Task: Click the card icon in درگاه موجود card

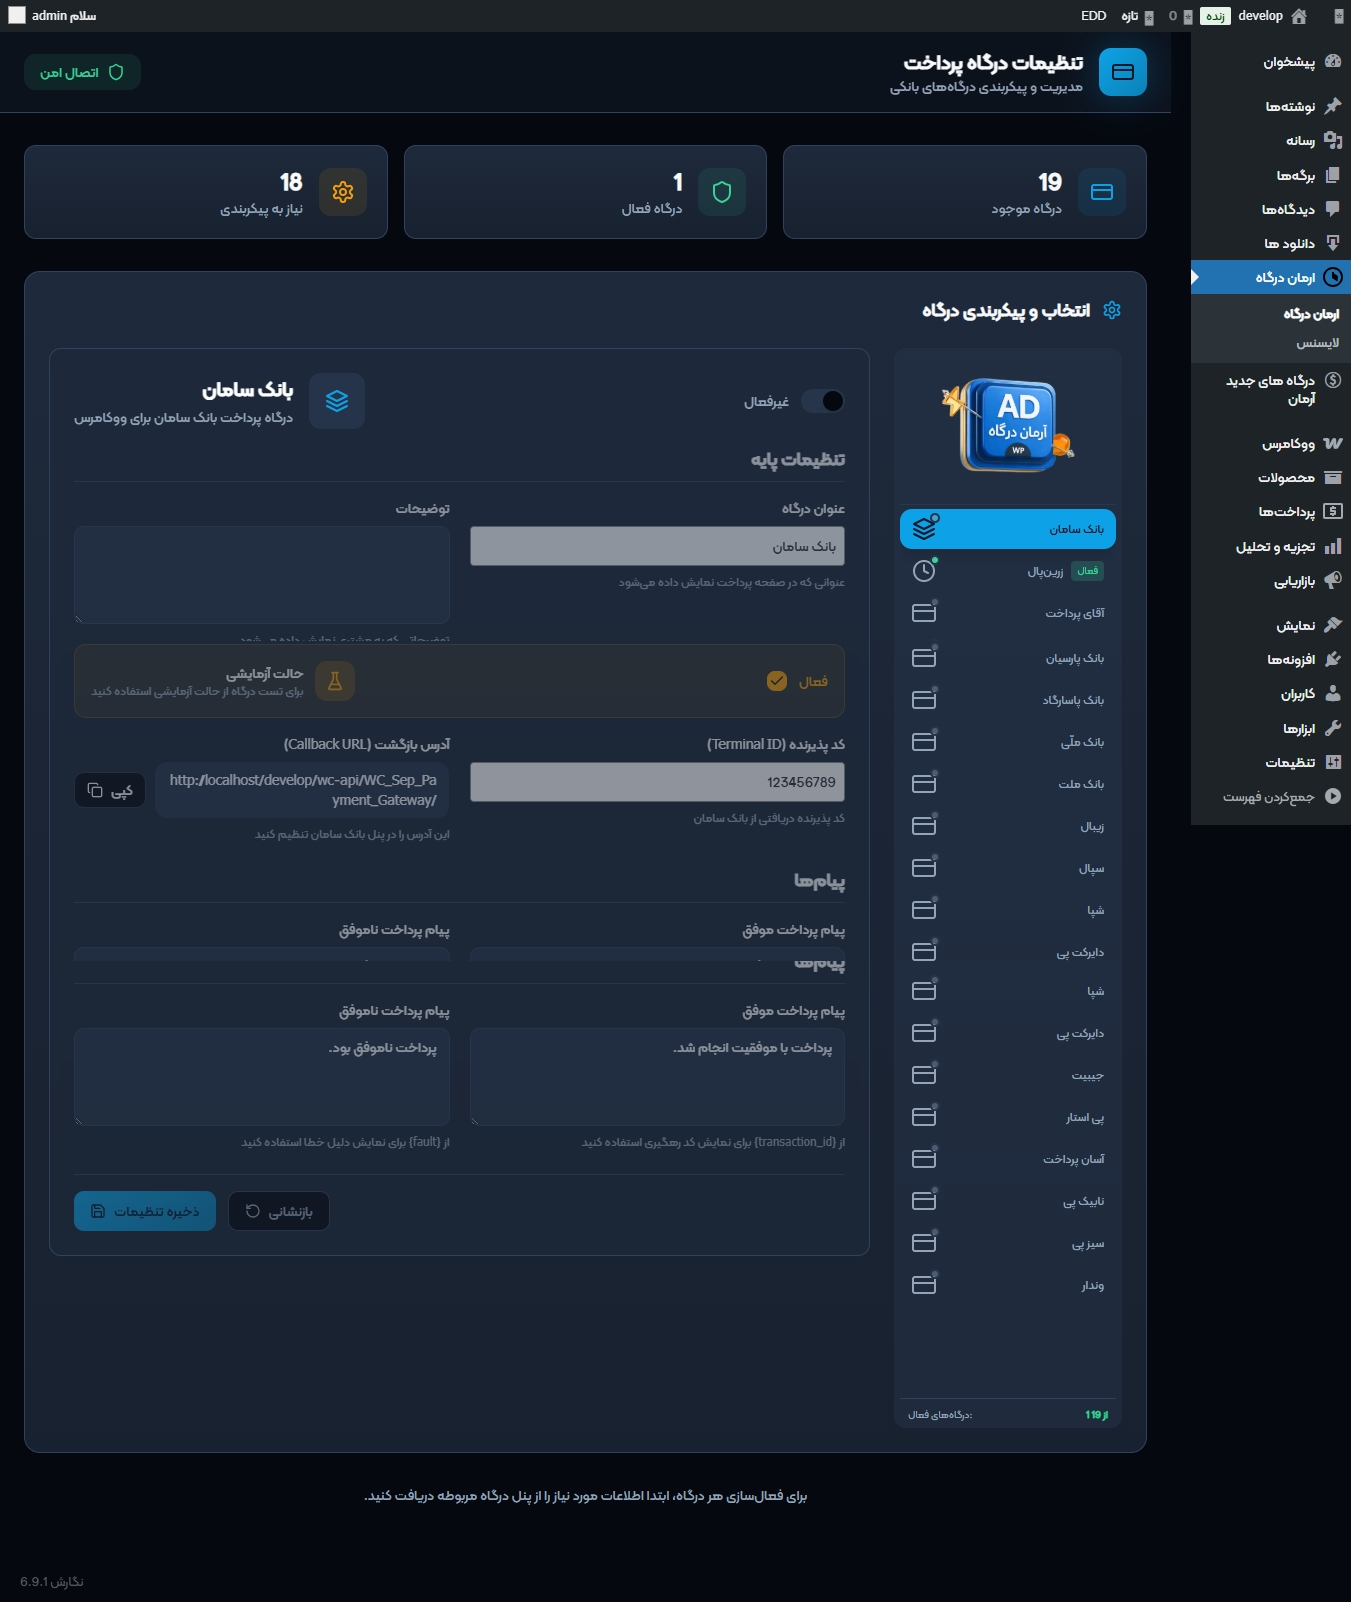Action: pyautogui.click(x=1102, y=192)
